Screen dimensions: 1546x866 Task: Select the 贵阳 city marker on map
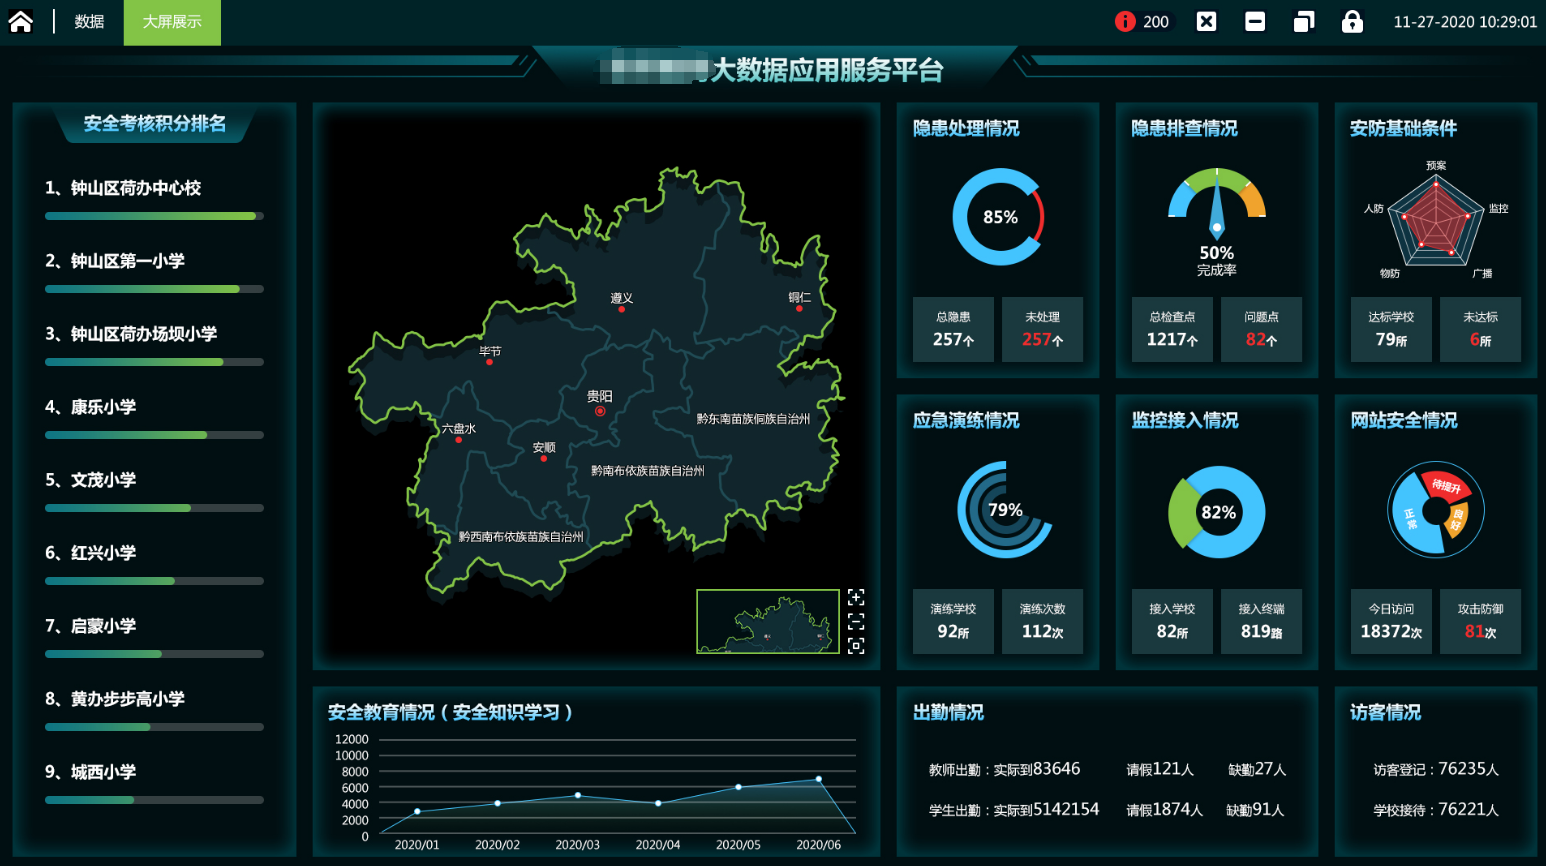tap(600, 411)
